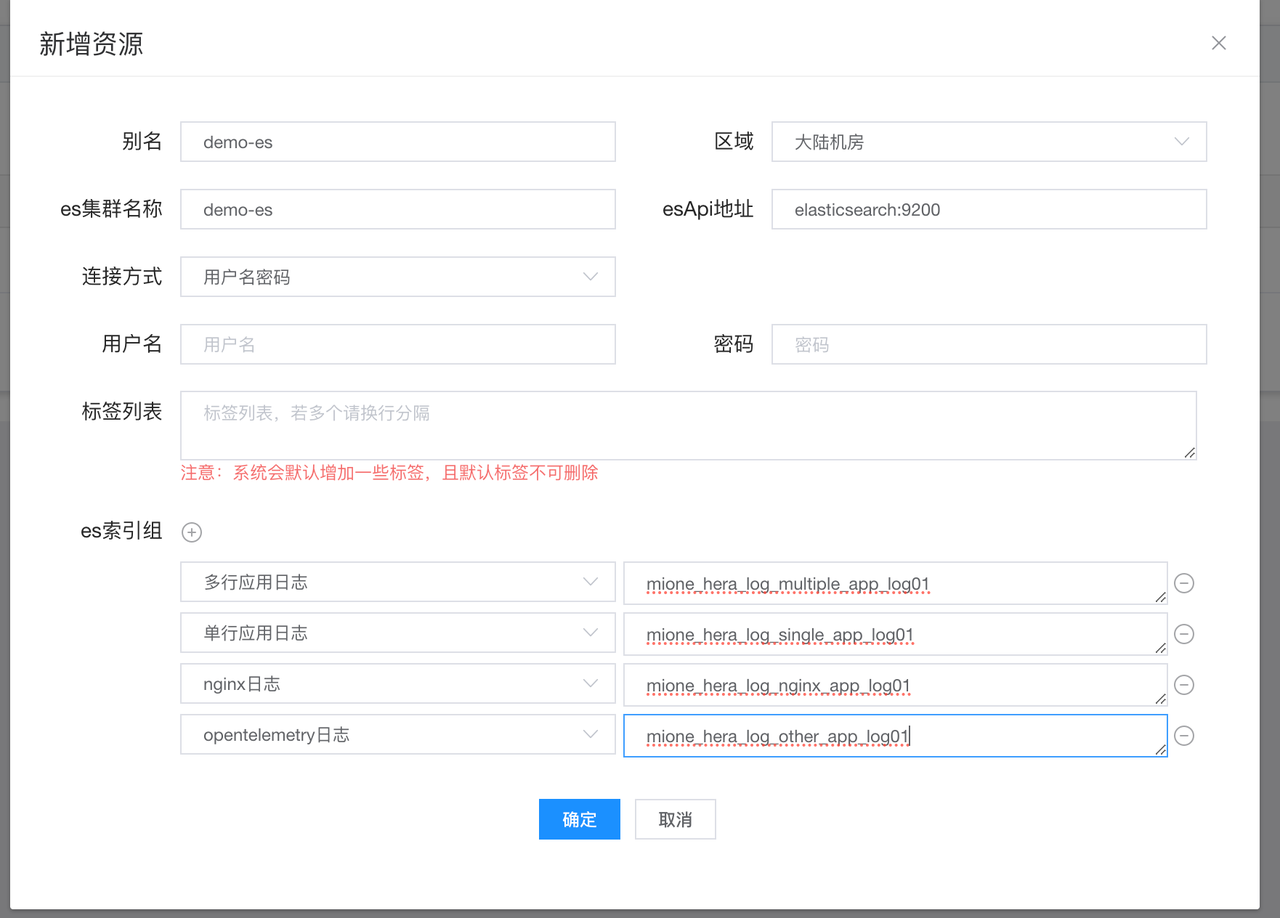Image resolution: width=1280 pixels, height=918 pixels.
Task: Open the 连接方式 dropdown showing 用户名密码
Action: (x=398, y=277)
